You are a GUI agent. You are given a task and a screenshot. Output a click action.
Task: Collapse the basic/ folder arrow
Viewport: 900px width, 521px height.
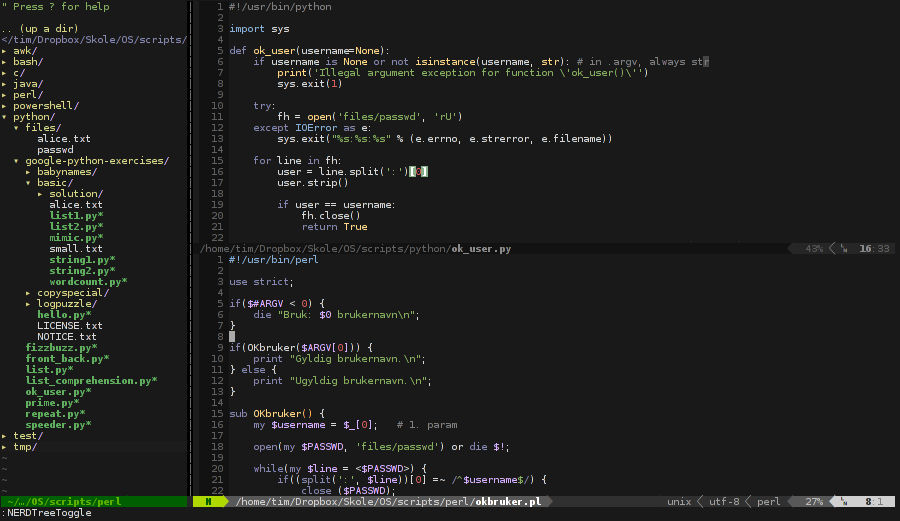point(28,183)
